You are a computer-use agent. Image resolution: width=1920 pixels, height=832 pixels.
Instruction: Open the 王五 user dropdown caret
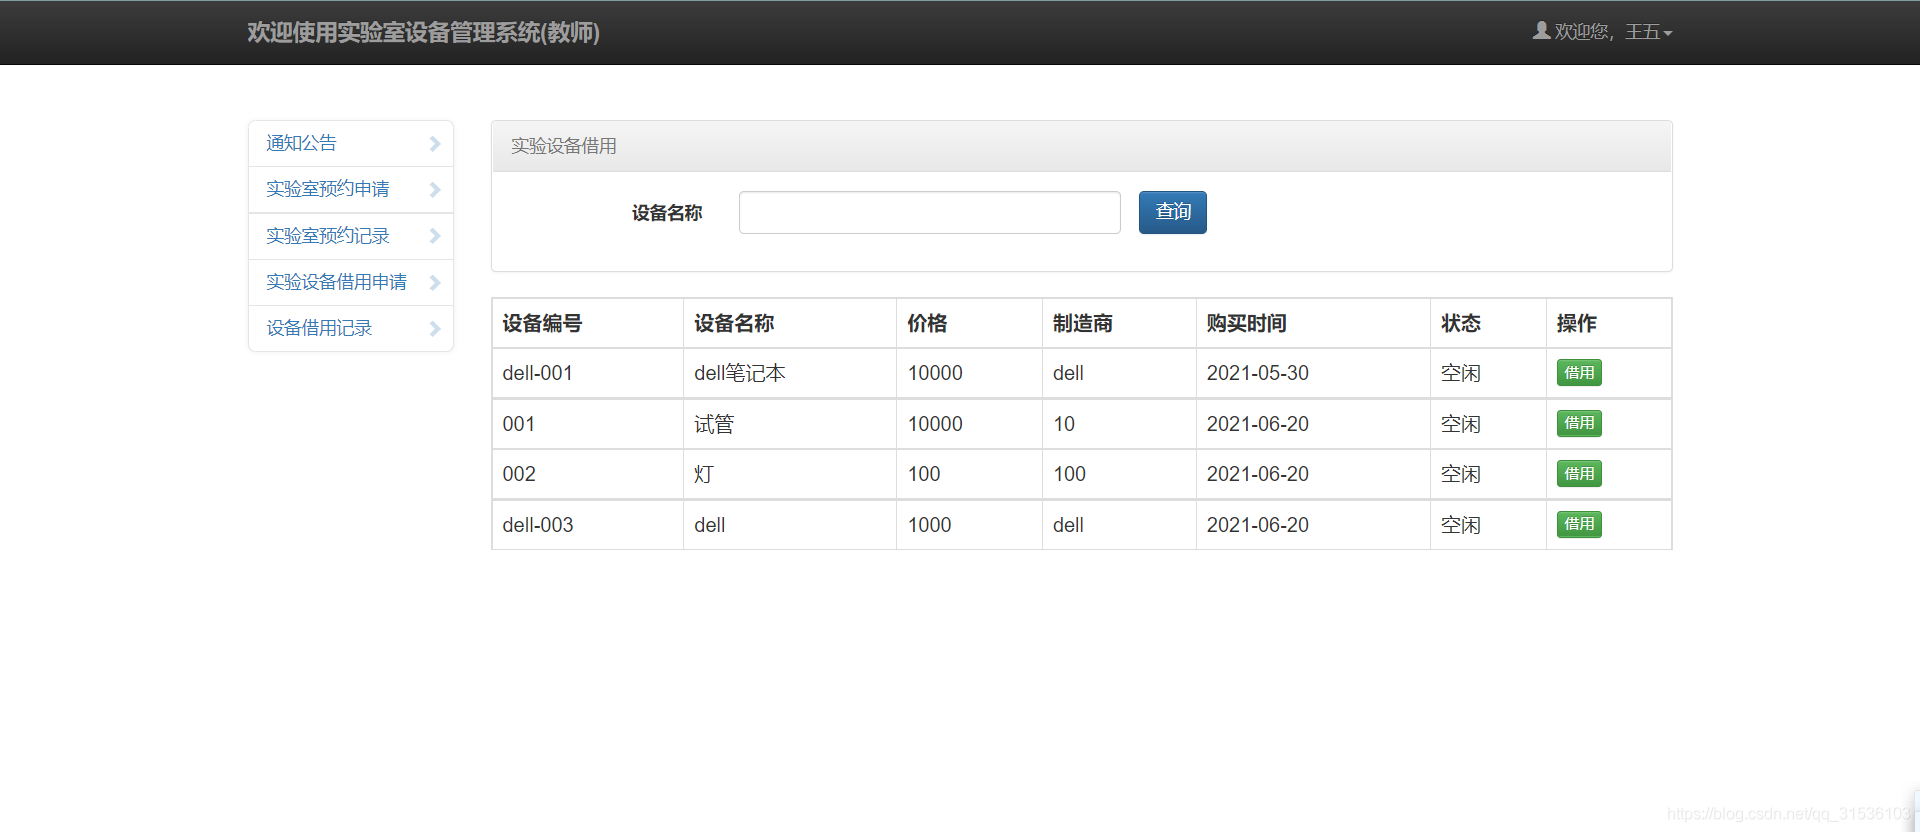1667,34
